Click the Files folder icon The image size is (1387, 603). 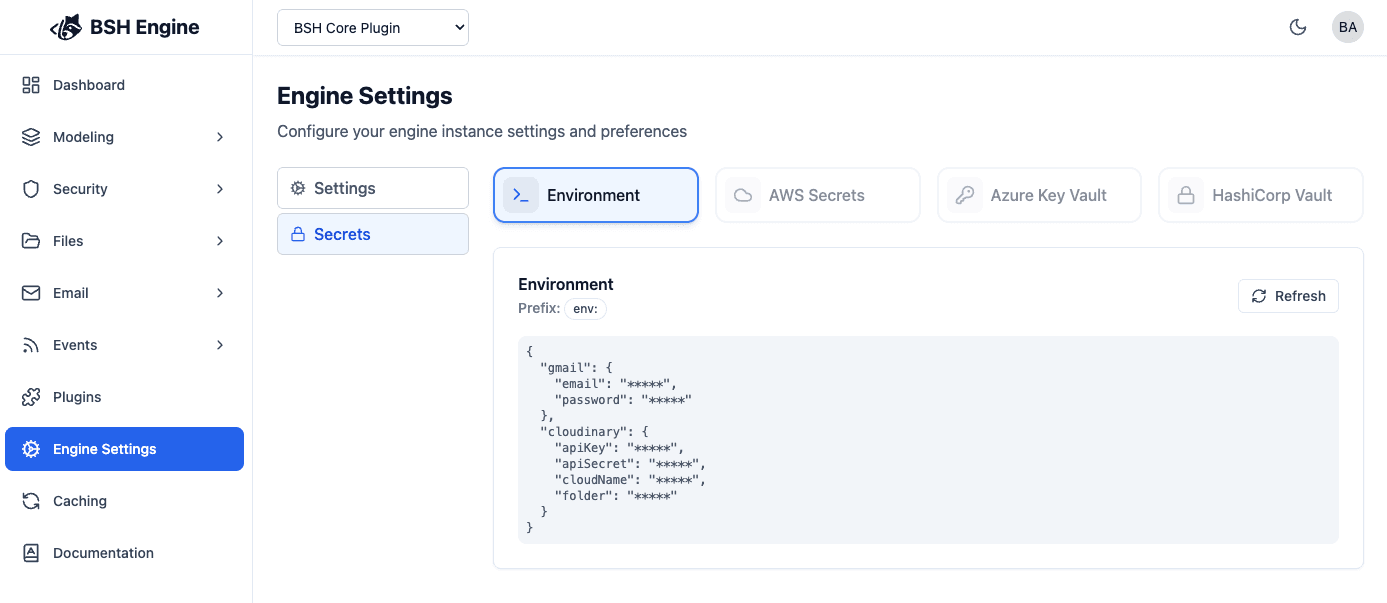[x=31, y=241]
